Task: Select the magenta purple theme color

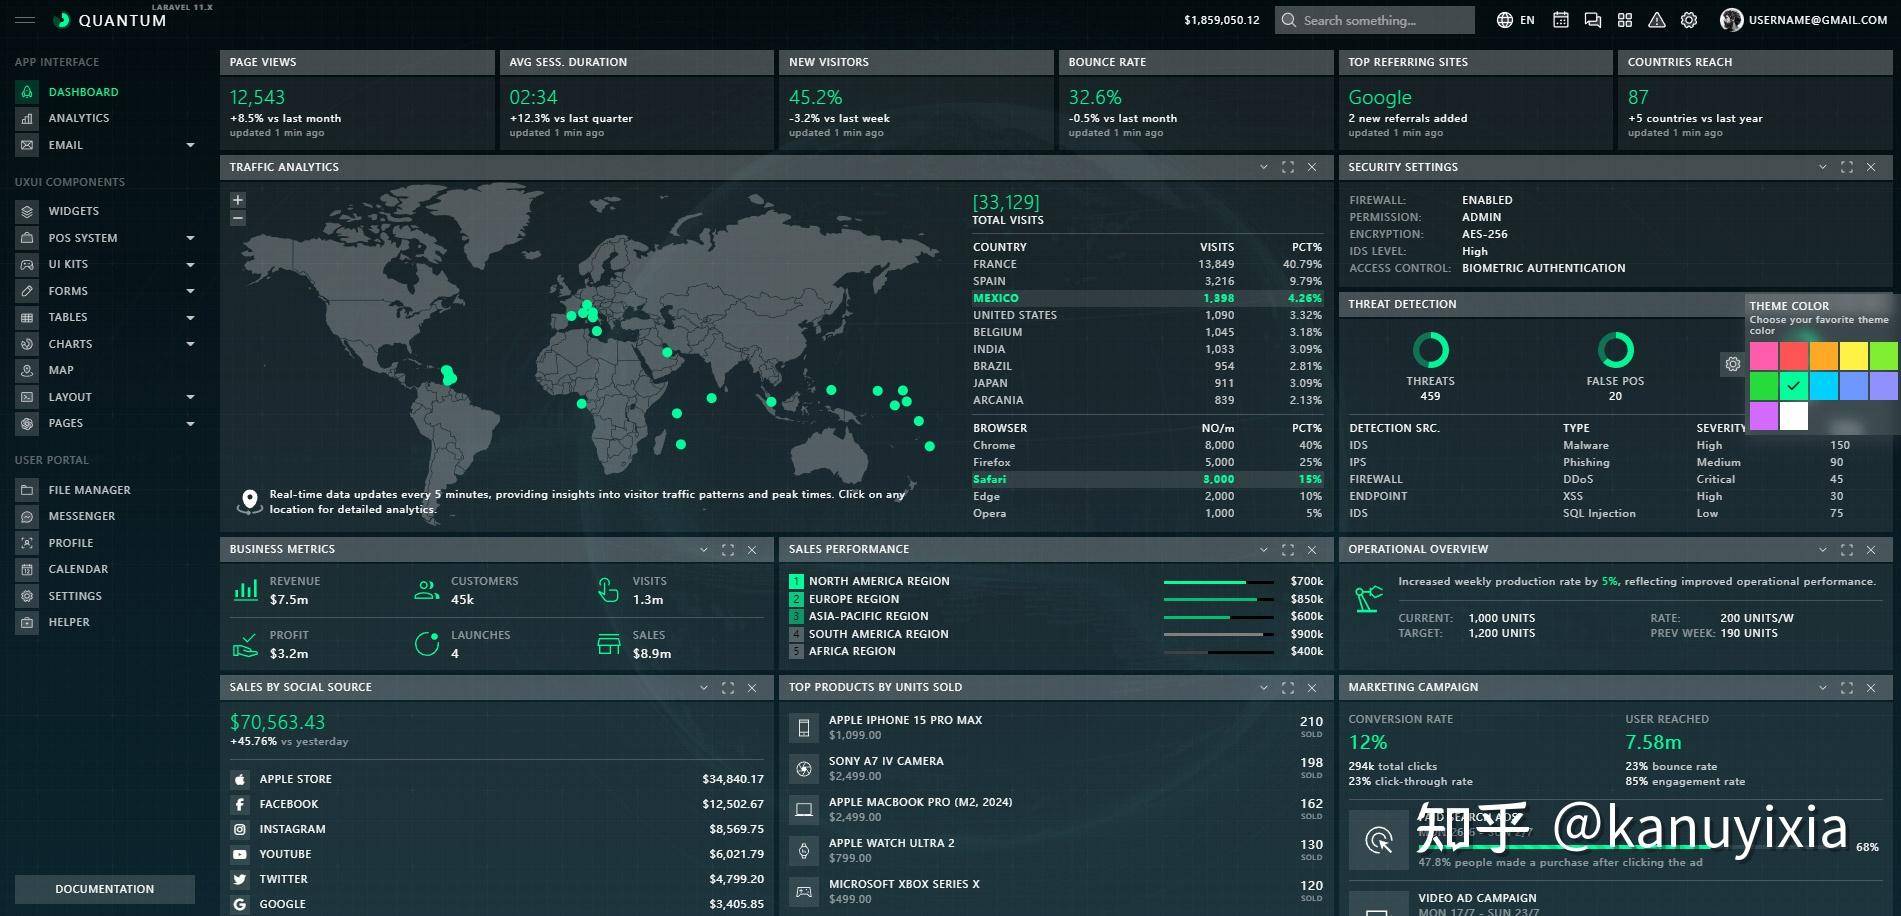Action: (x=1764, y=415)
